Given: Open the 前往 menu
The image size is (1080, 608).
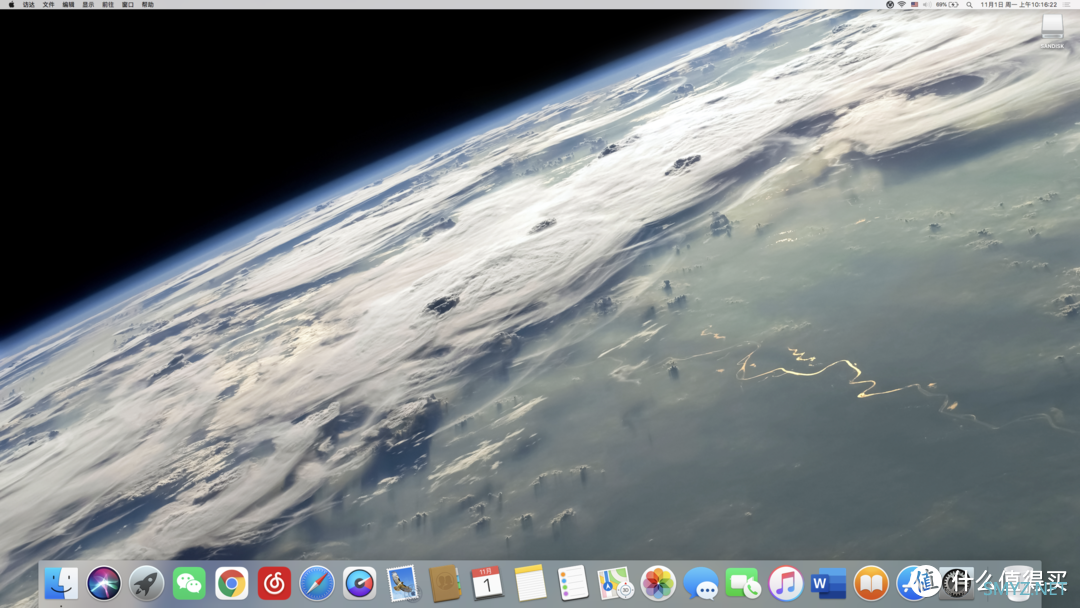Looking at the screenshot, I should pyautogui.click(x=108, y=5).
